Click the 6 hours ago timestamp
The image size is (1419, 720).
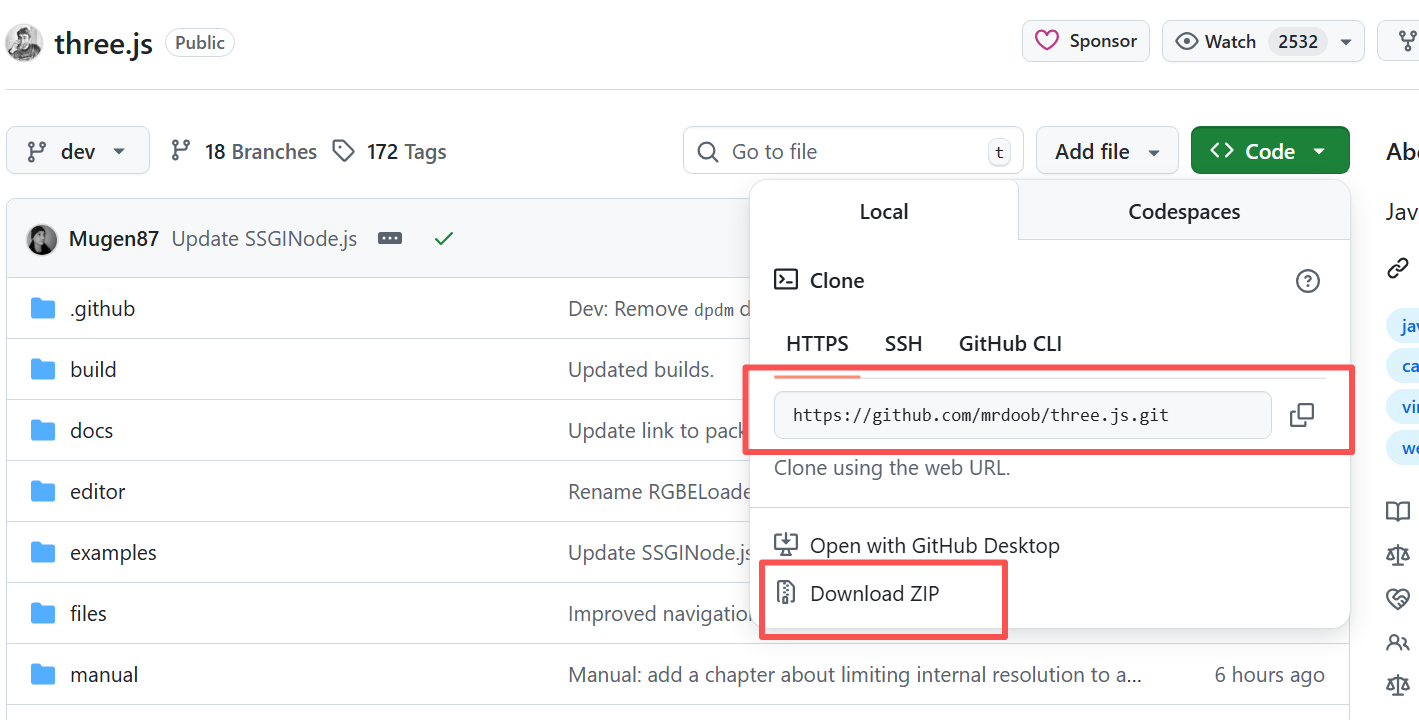coord(1269,675)
